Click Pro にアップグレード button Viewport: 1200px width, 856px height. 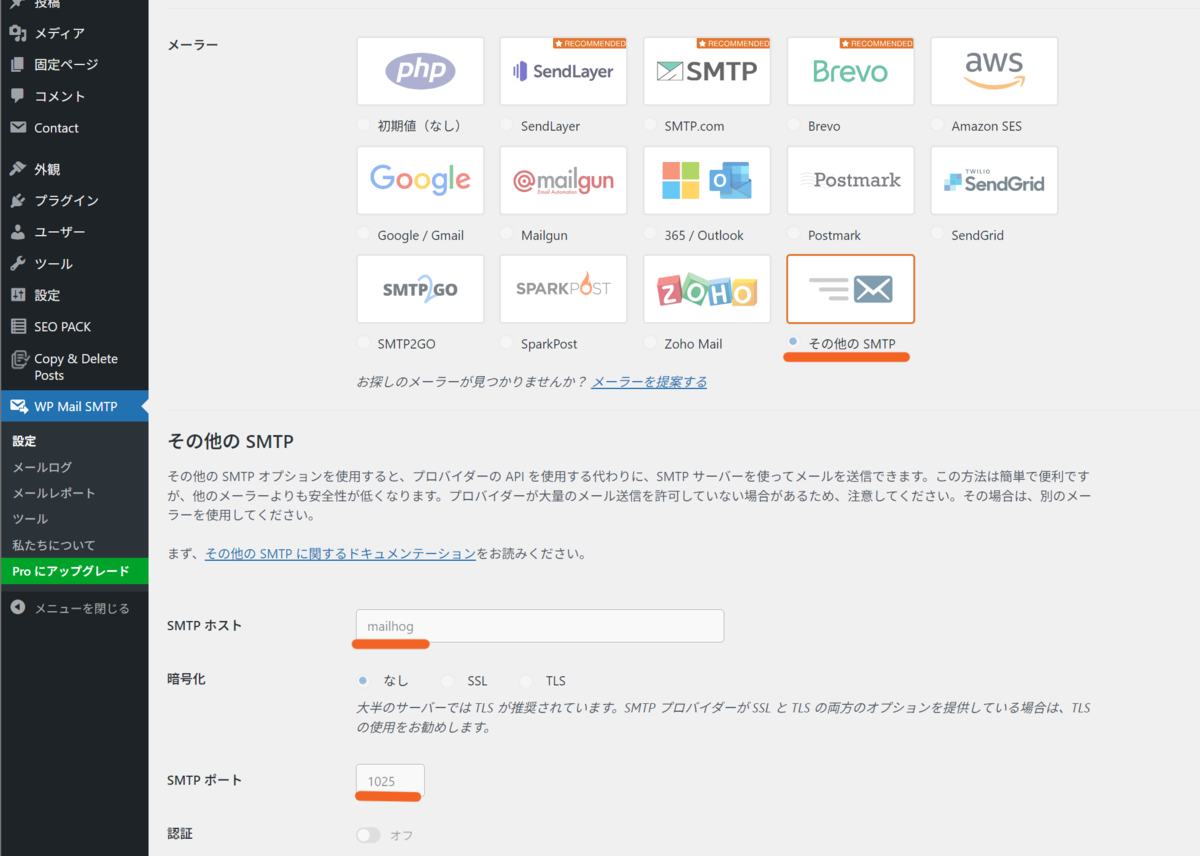74,571
